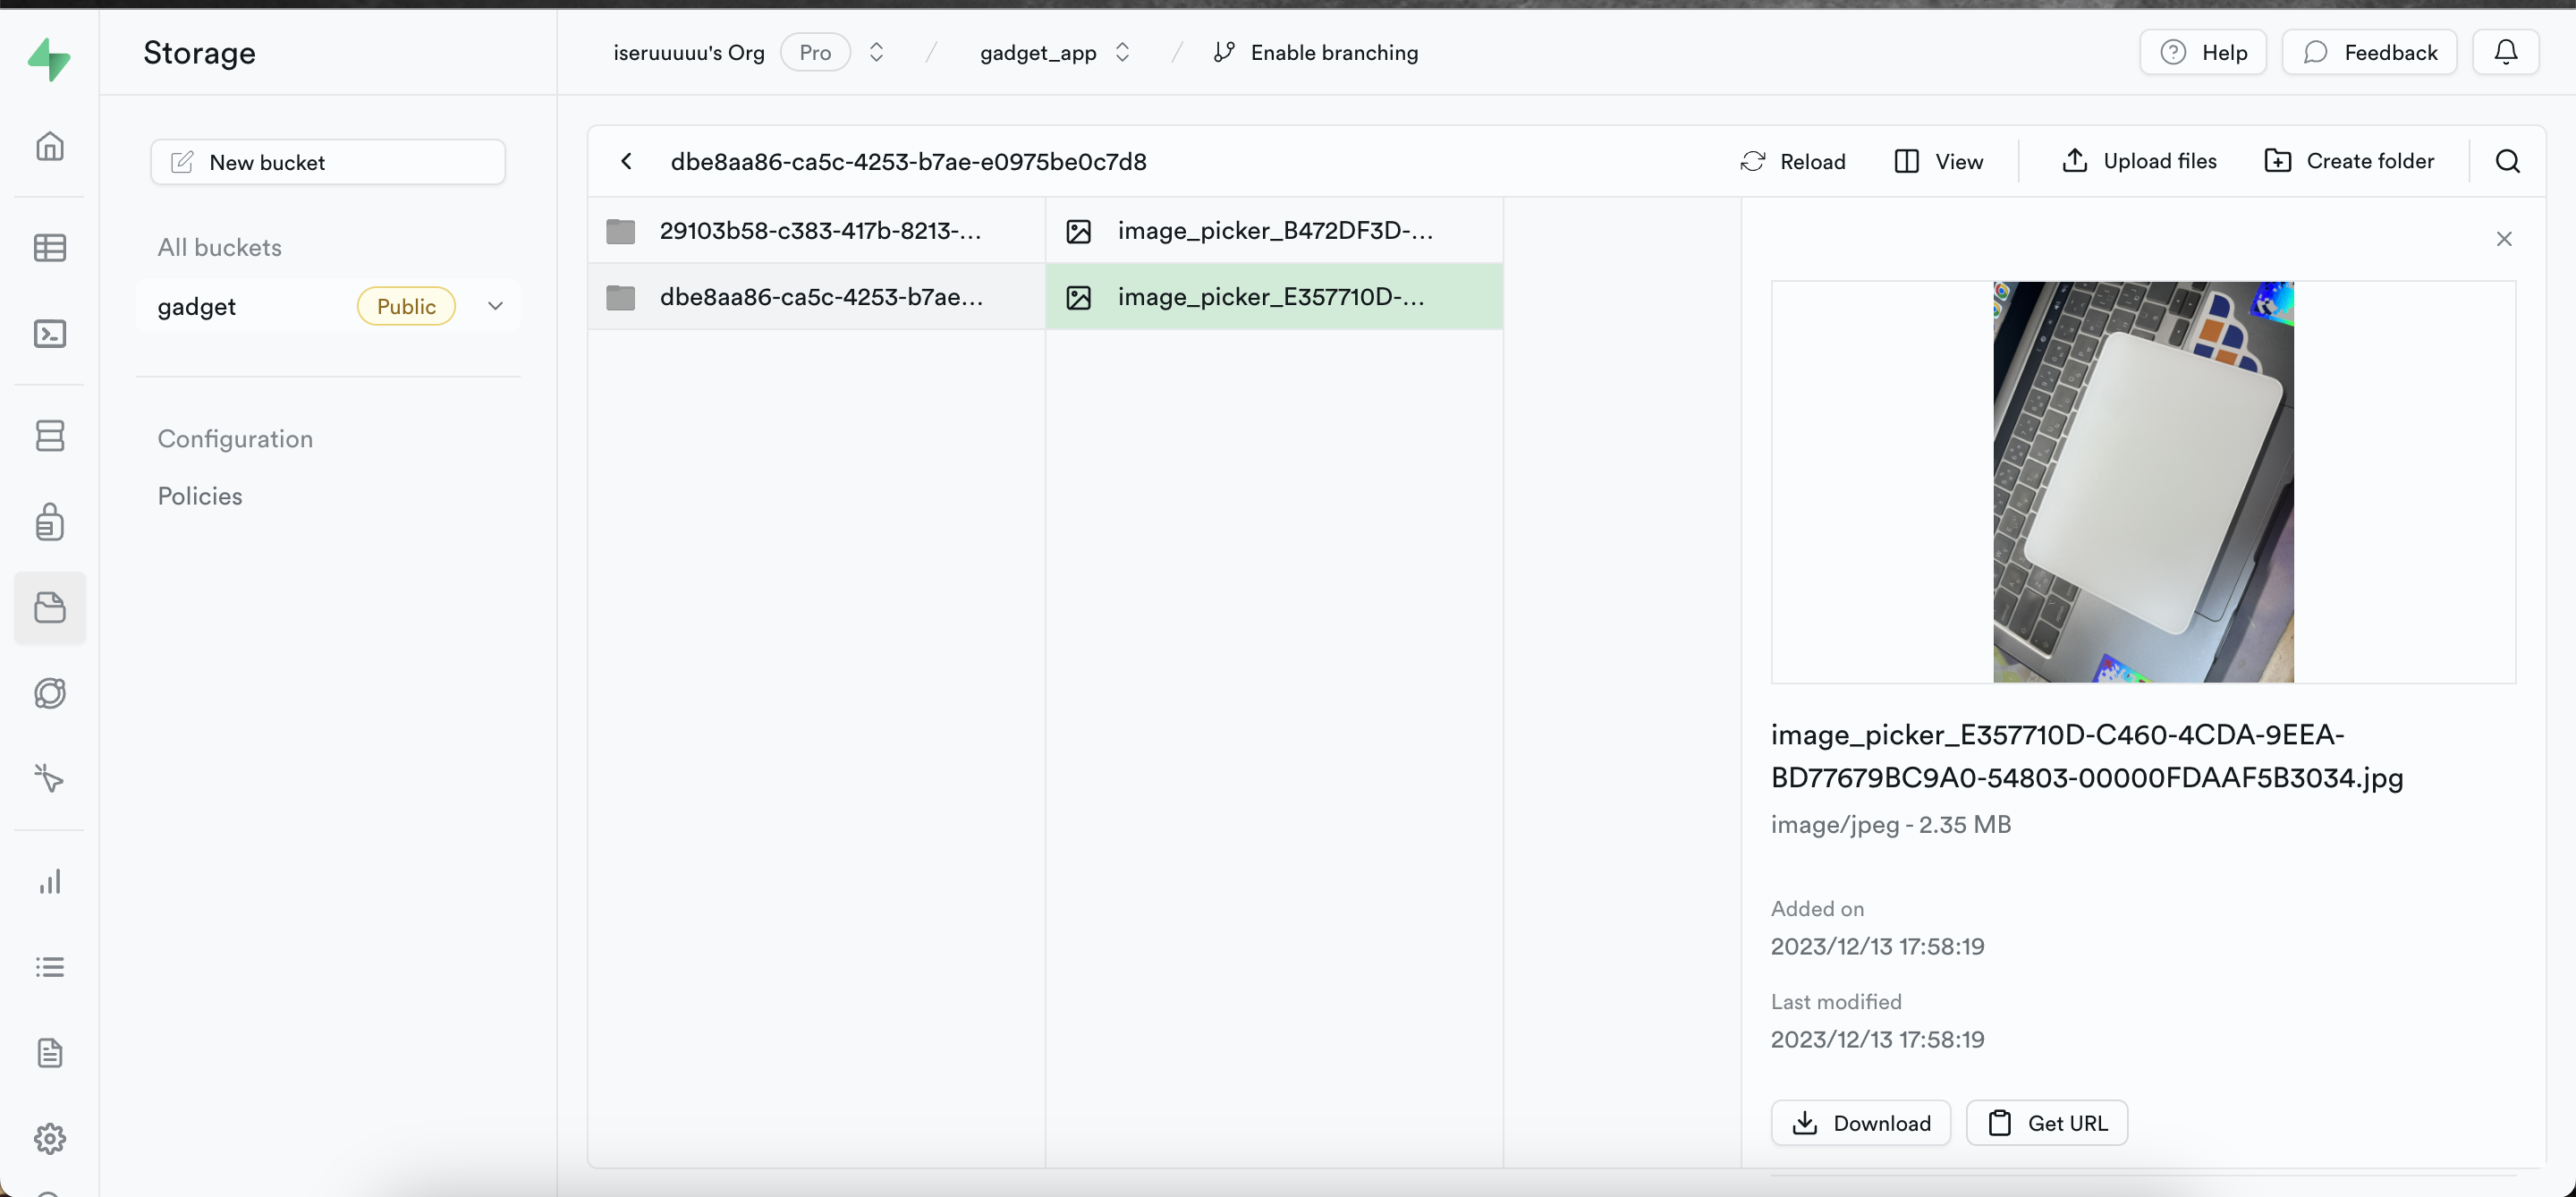Select the All buckets item
The image size is (2576, 1197).
click(x=219, y=247)
